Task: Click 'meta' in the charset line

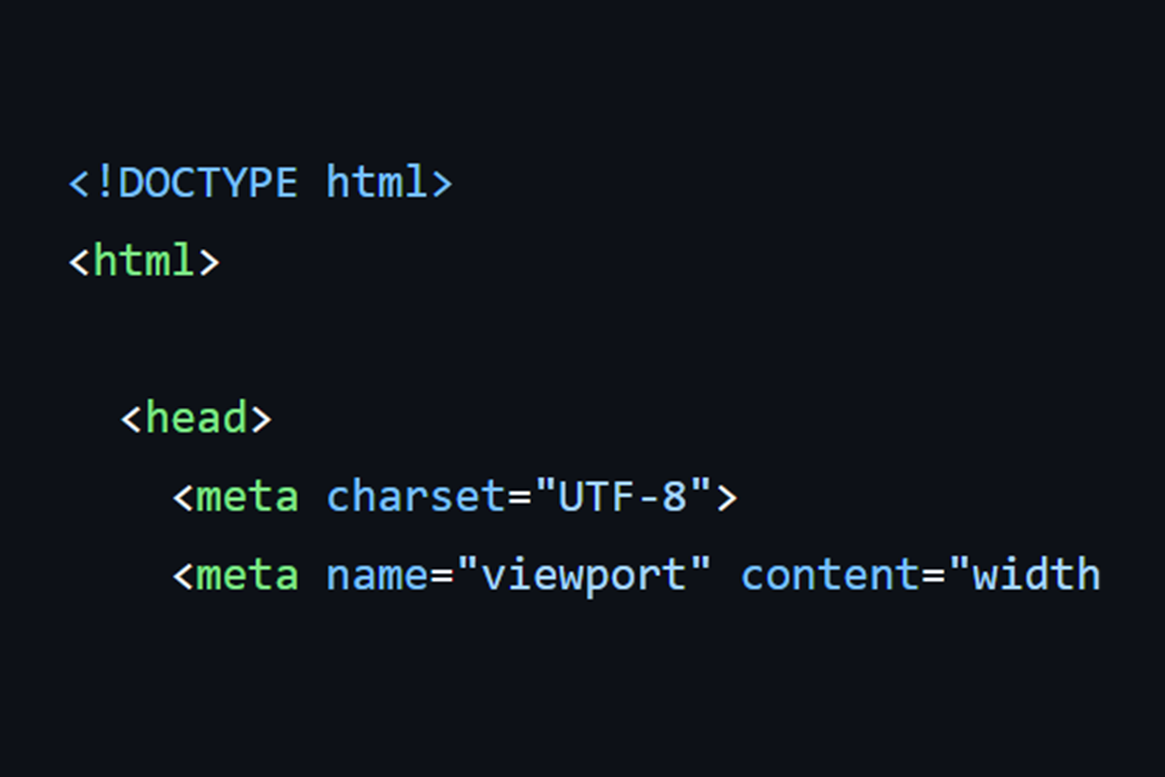Action: click(247, 497)
